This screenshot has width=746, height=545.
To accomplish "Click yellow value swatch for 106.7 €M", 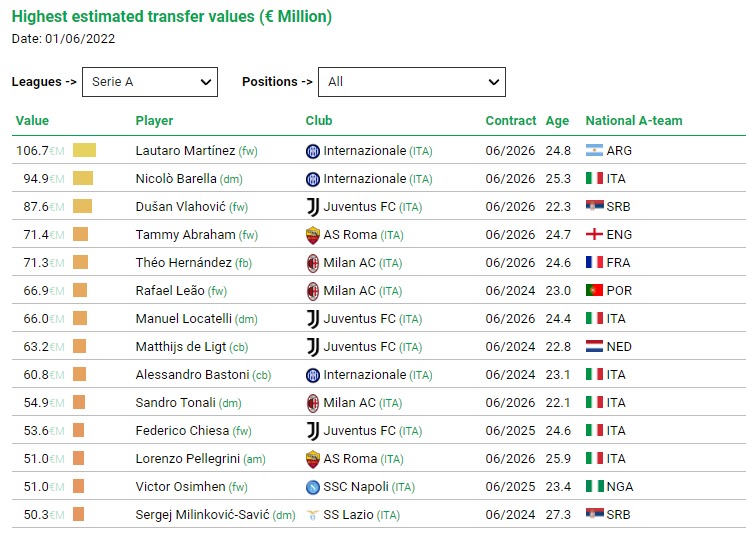I will [x=84, y=150].
